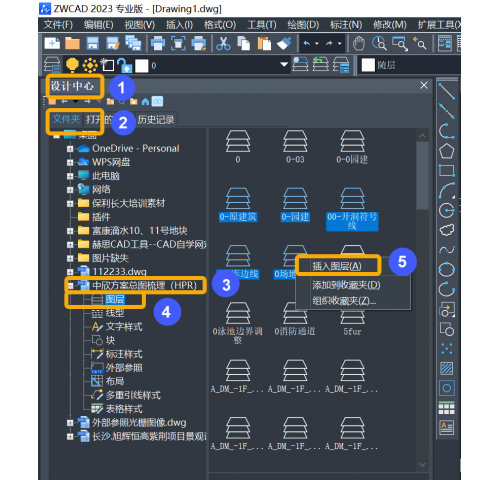Screen dimensions: 500x480
Task: Open the 文件(F) menu
Action: (58, 25)
